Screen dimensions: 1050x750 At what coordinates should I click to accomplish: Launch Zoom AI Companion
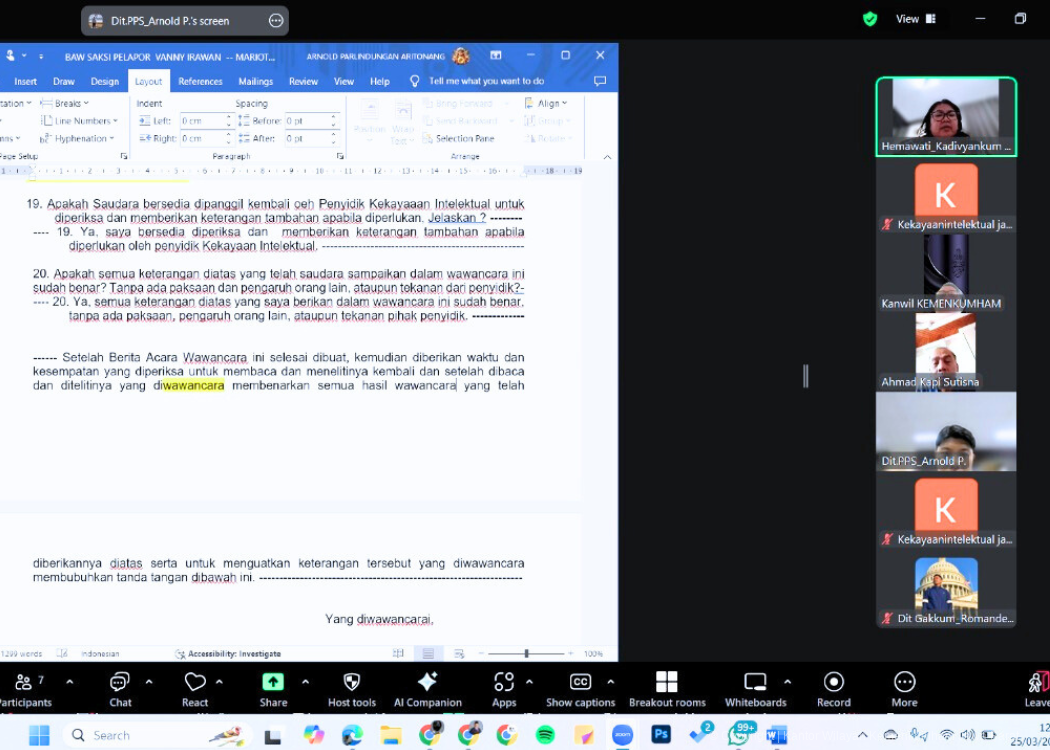coord(427,682)
